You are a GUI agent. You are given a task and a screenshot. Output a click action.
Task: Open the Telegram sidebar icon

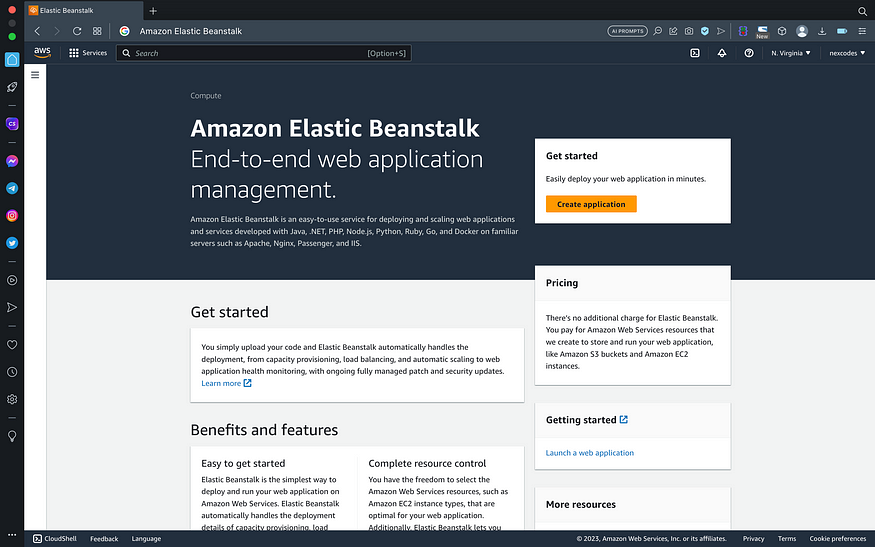coord(12,189)
